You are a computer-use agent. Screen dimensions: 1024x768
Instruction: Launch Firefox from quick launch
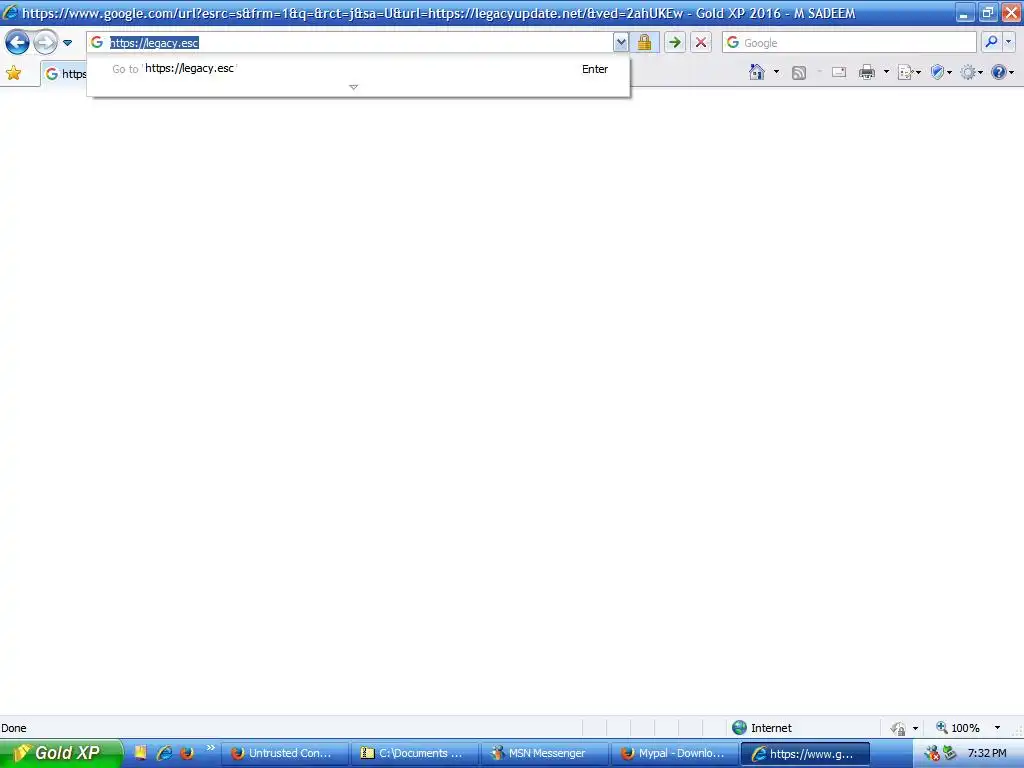[187, 753]
